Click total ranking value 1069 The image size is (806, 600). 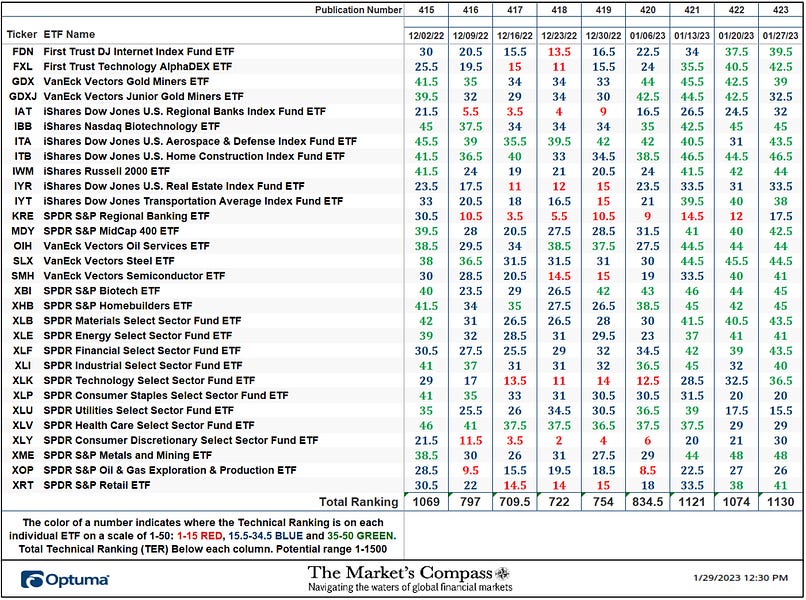(426, 502)
